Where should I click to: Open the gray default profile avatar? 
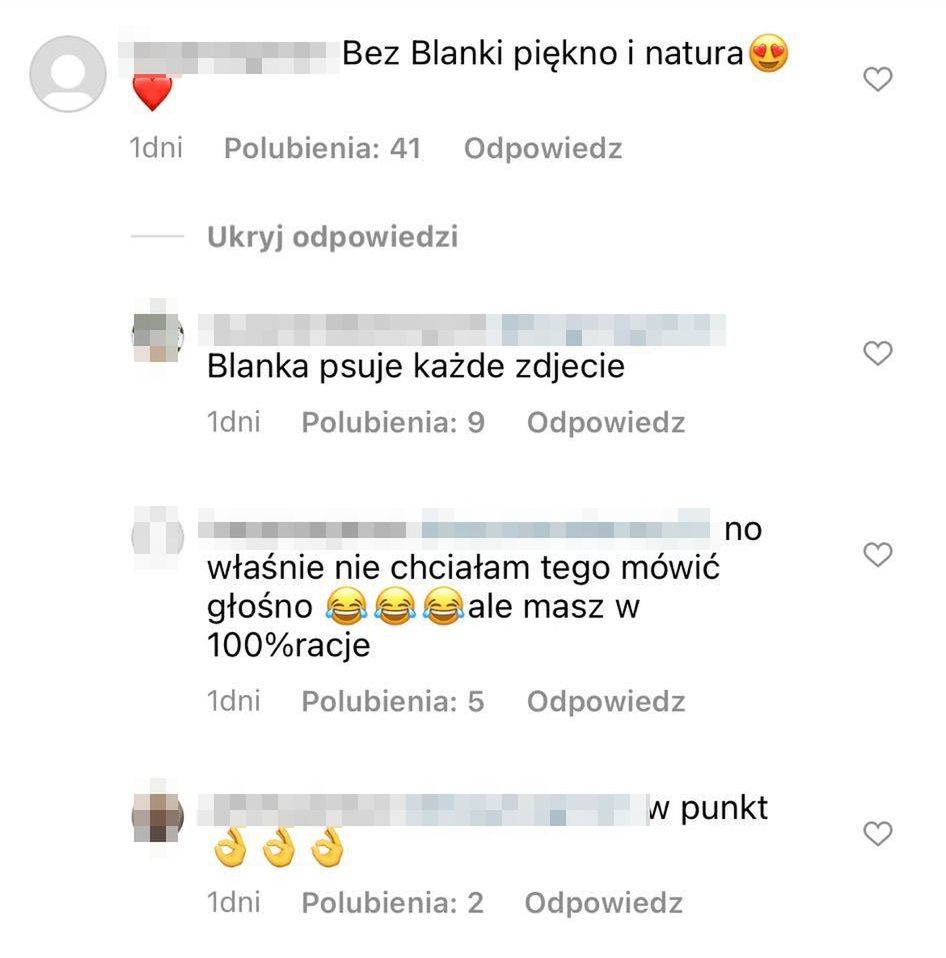pos(68,74)
